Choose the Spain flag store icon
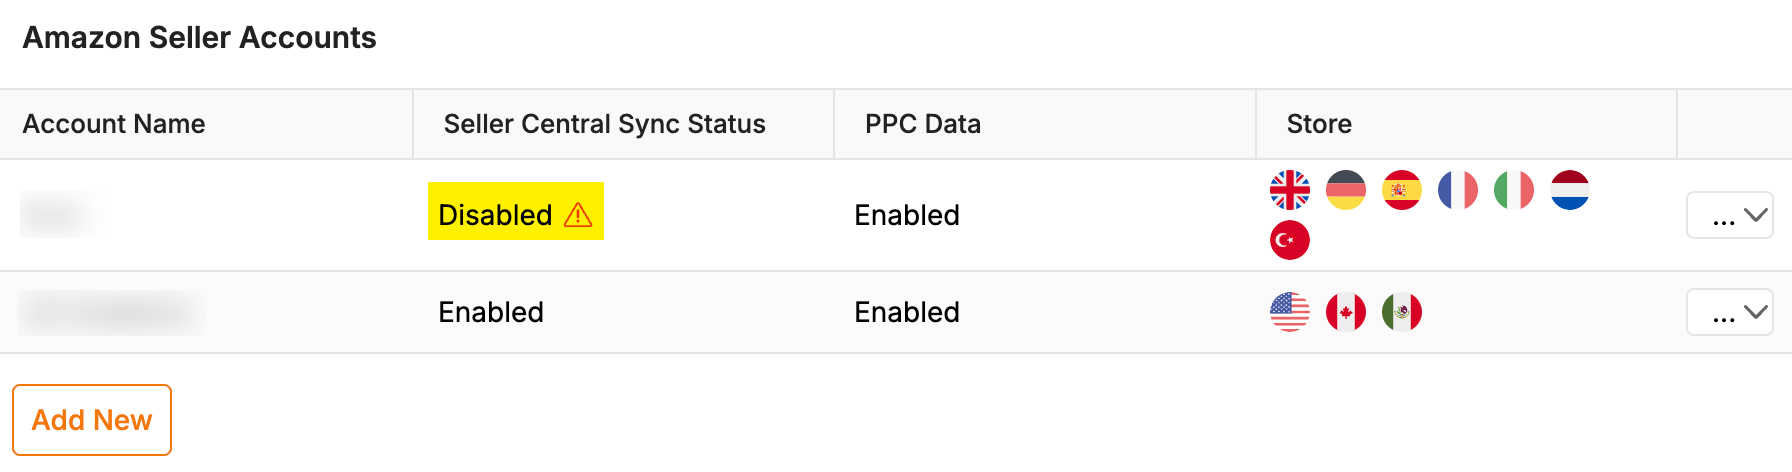The height and width of the screenshot is (472, 1792). (x=1402, y=190)
